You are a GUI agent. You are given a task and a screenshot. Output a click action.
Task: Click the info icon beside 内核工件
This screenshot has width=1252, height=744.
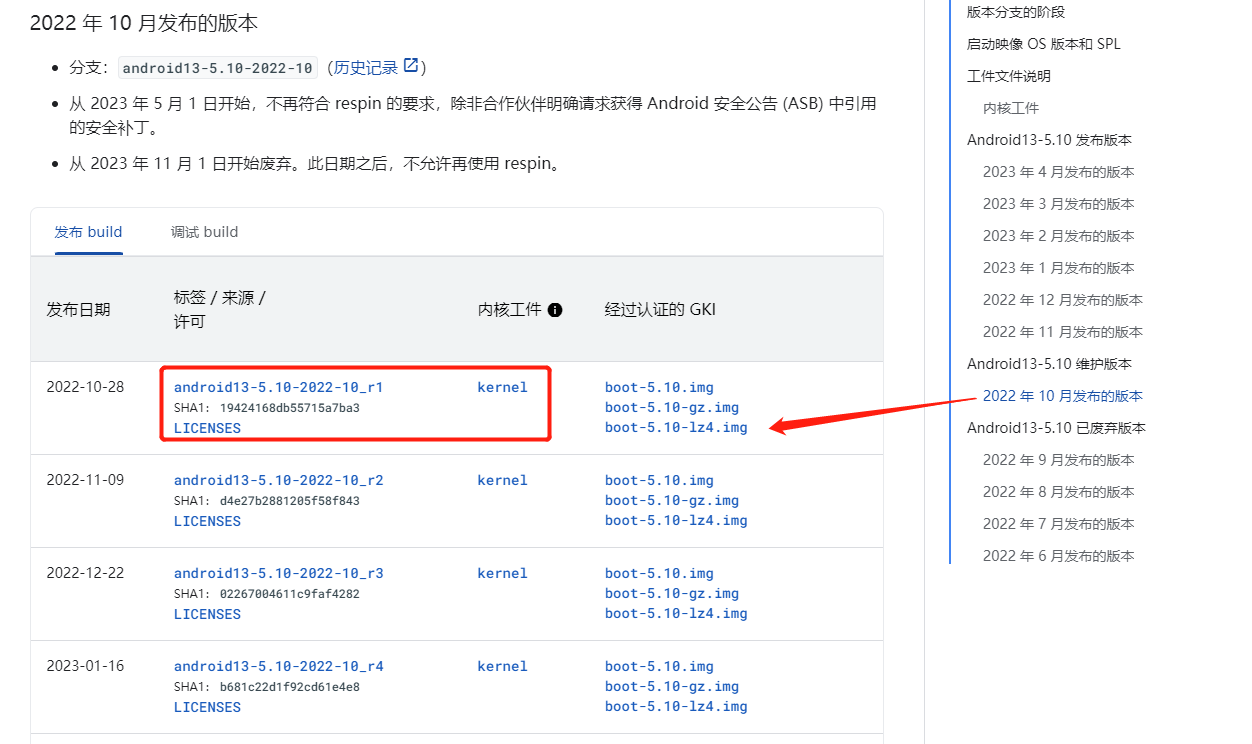[x=555, y=310]
